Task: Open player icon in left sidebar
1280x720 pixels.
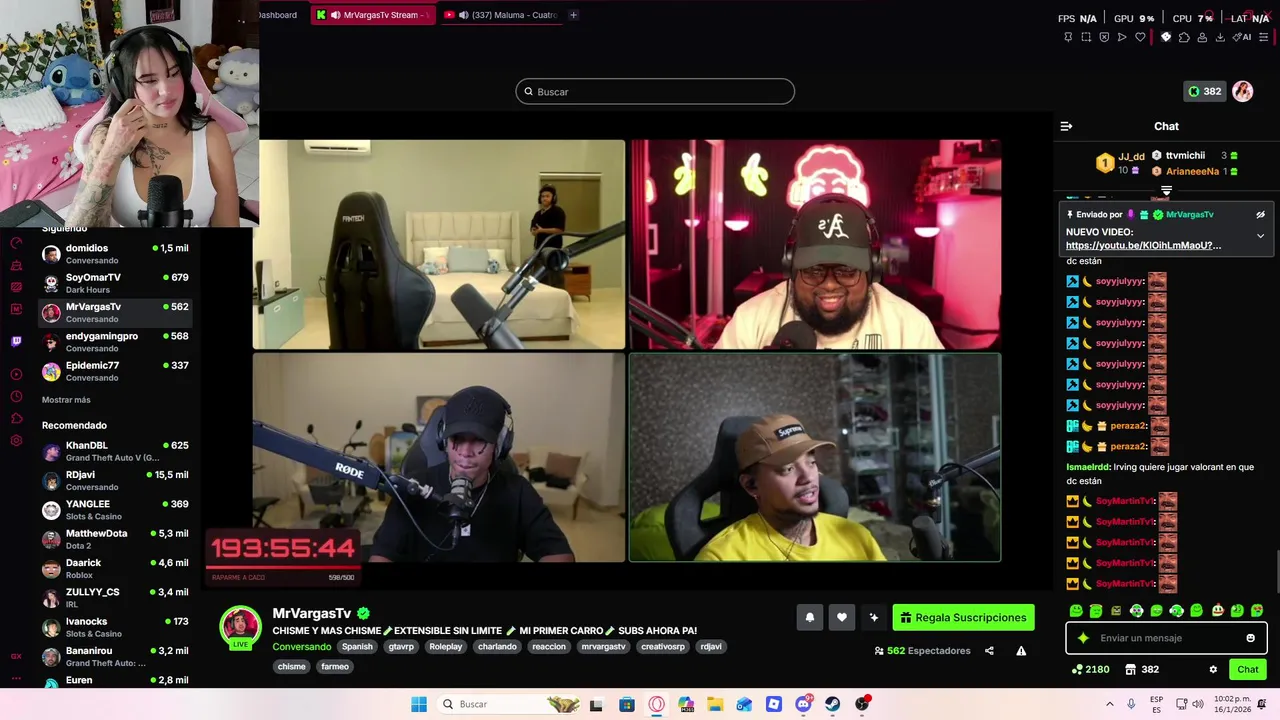Action: (16, 374)
